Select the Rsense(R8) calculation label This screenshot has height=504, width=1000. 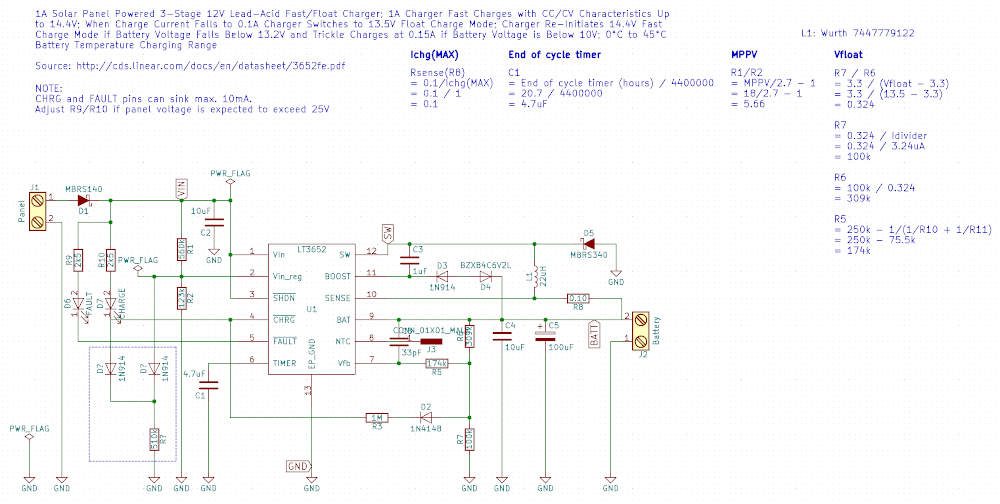click(x=438, y=73)
